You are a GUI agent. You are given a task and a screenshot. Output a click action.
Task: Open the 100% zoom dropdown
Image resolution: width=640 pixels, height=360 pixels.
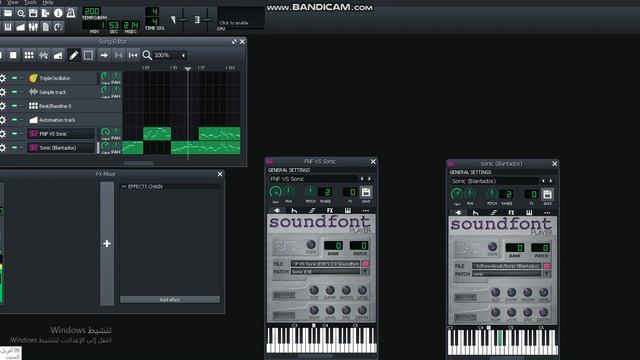pyautogui.click(x=170, y=55)
